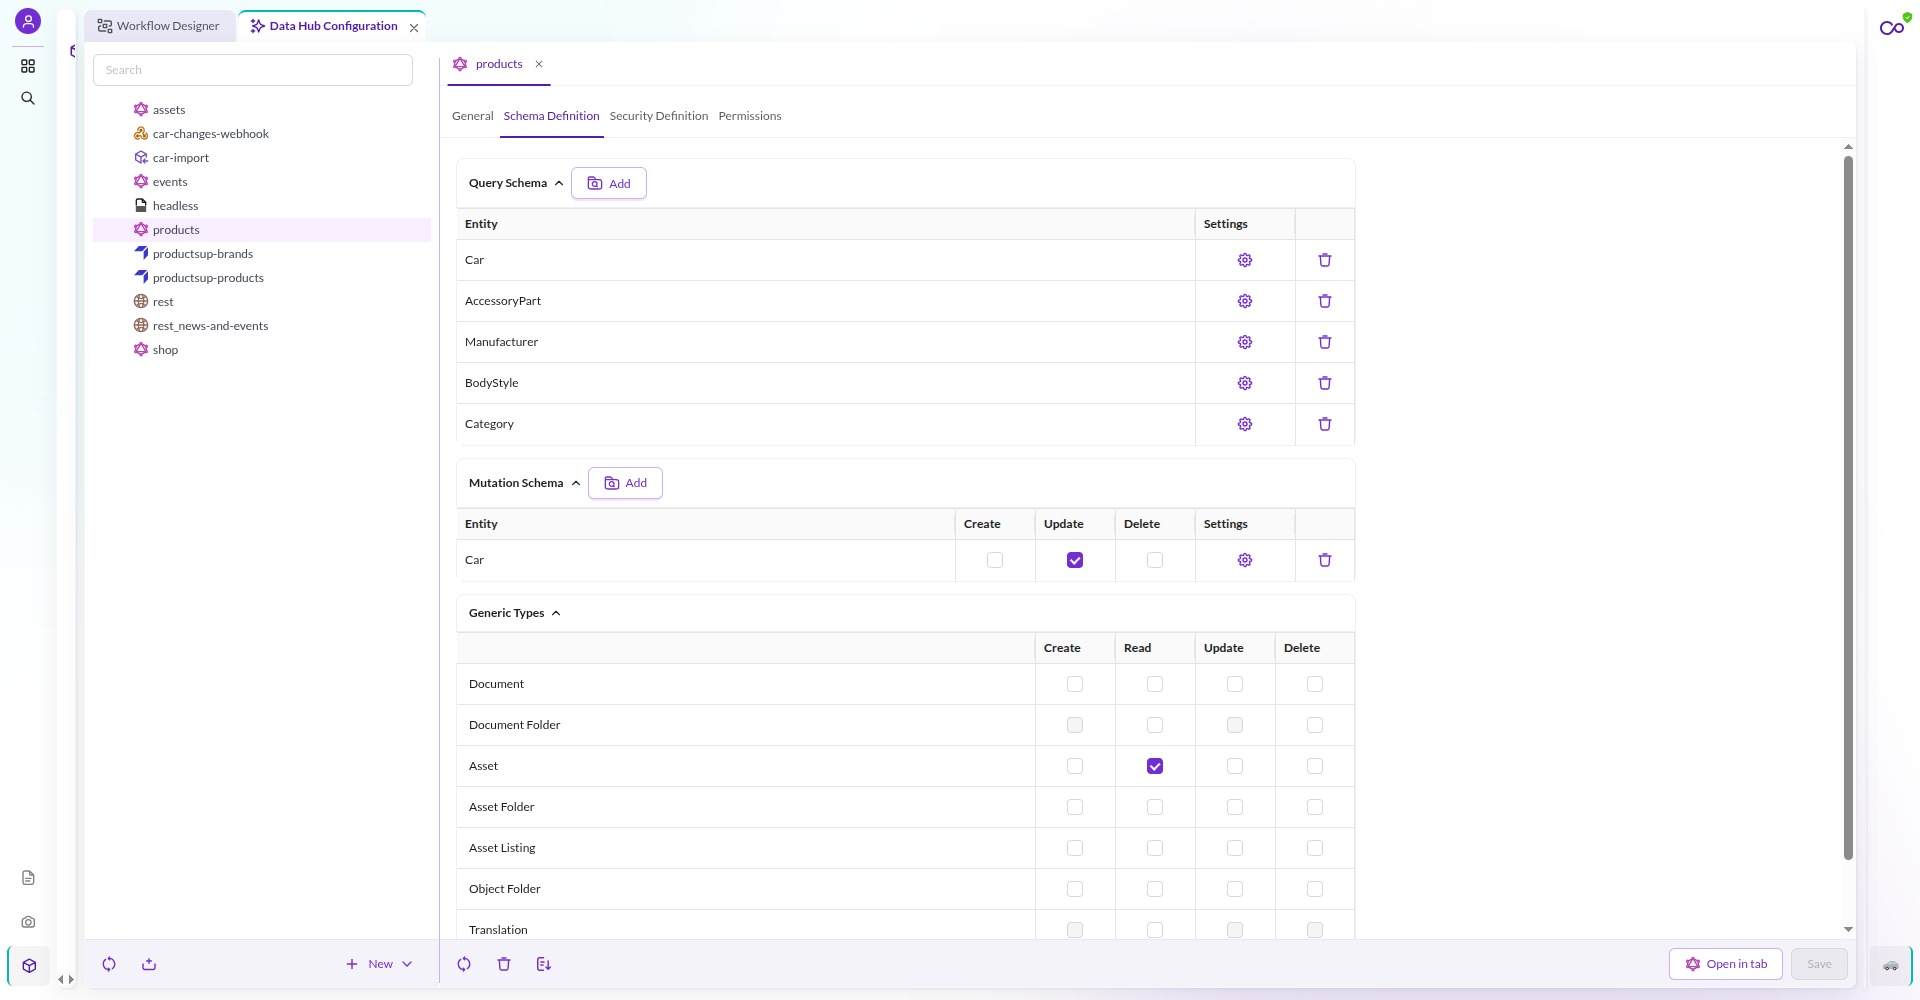This screenshot has height=1000, width=1920.
Task: Click the export icon beside tree reload
Action: (149, 964)
